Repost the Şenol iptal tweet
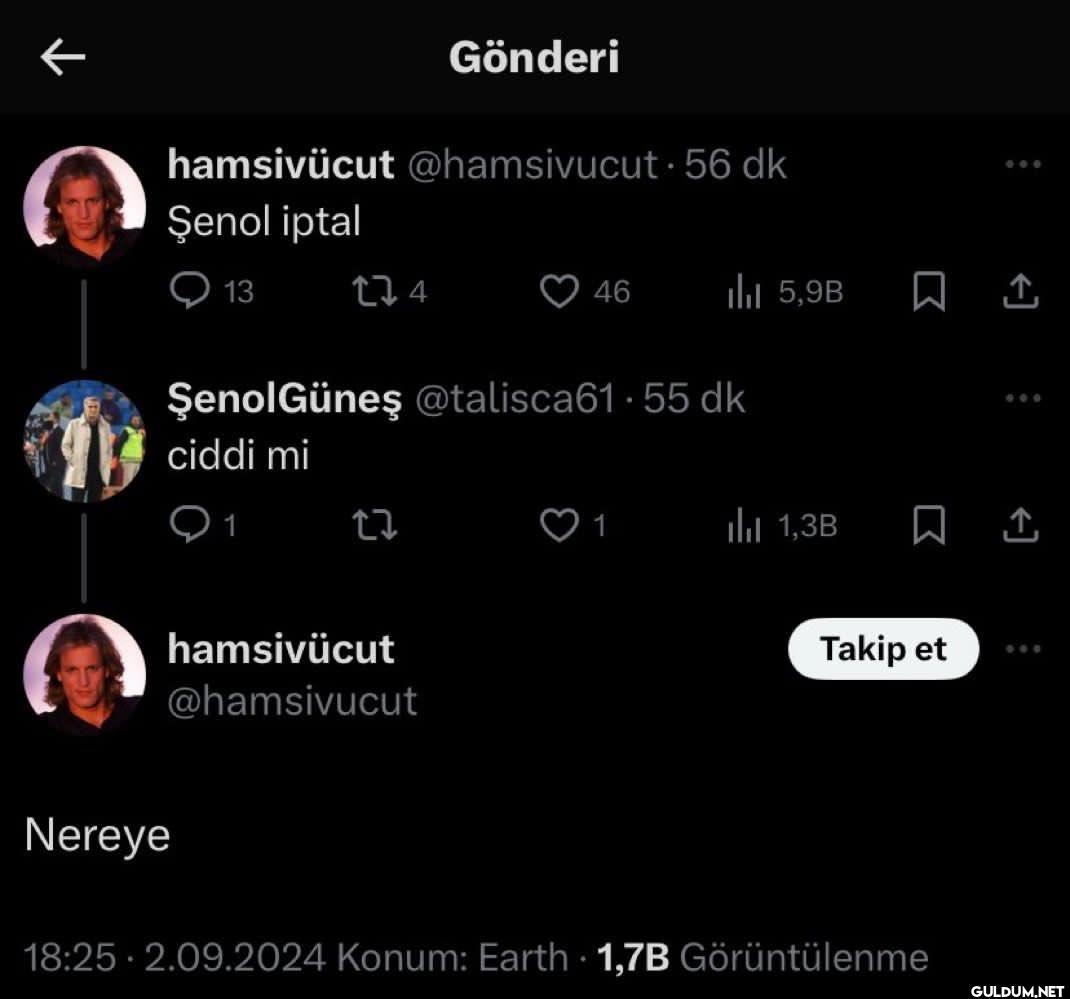The width and height of the screenshot is (1070, 999). [389, 291]
